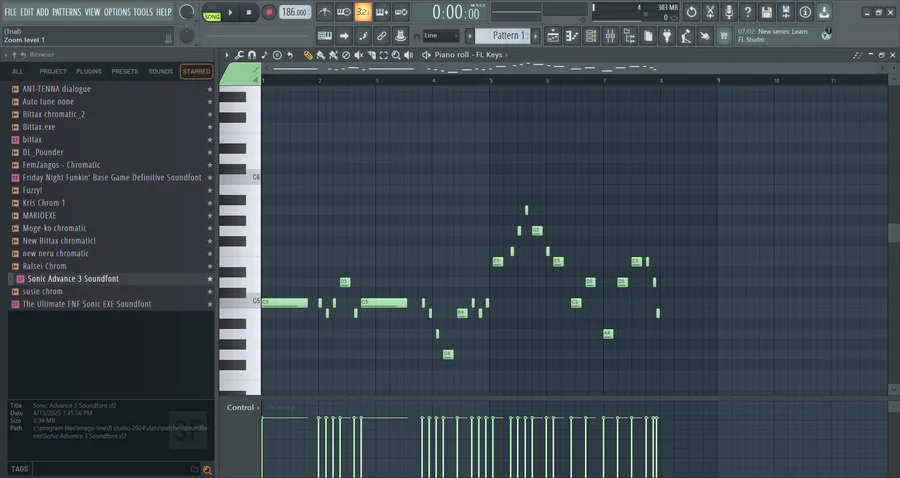
Task: Toggle overdub/blend recording icon
Action: [382, 12]
